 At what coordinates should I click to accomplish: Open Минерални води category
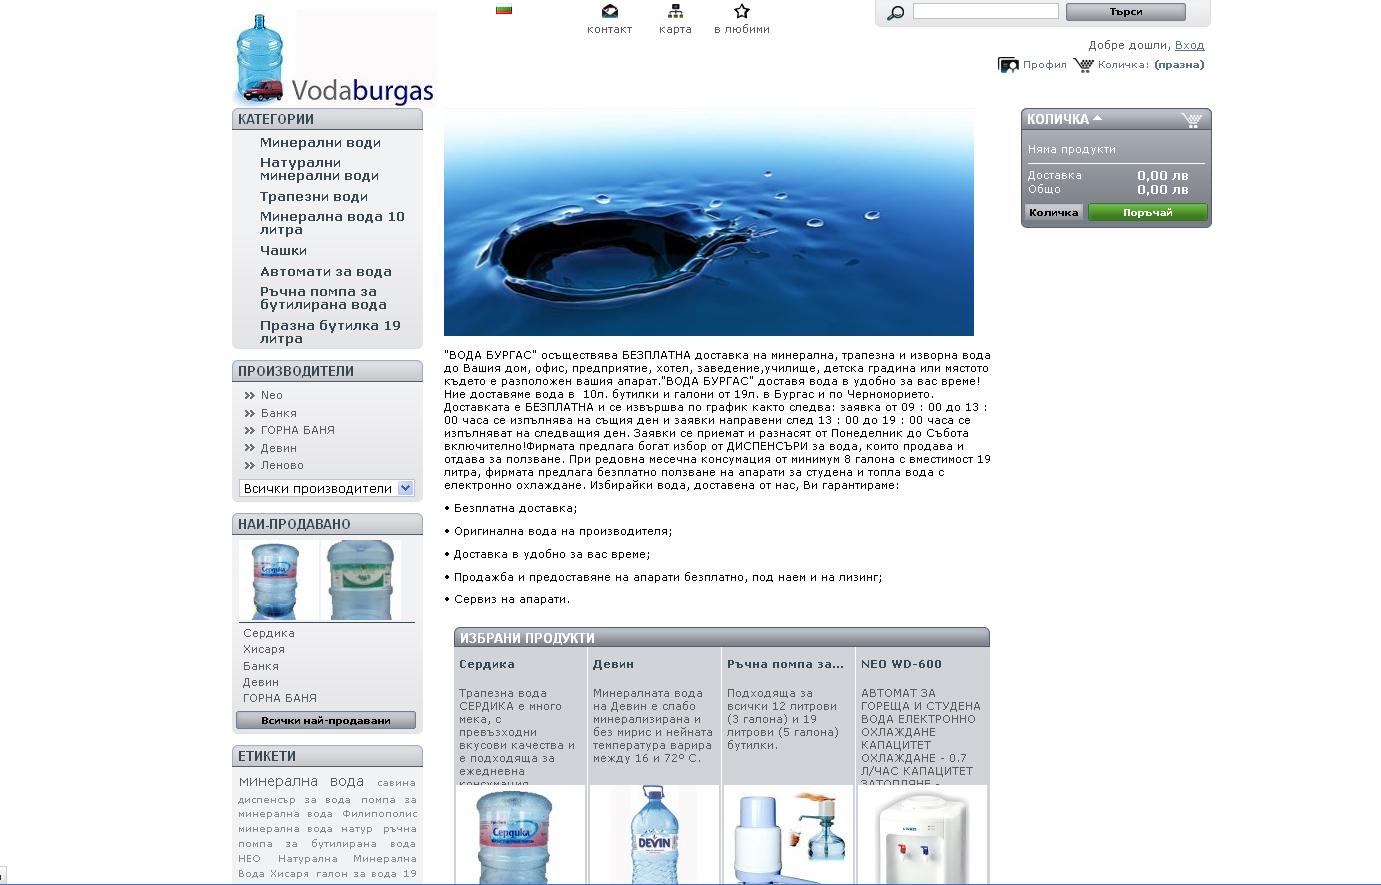320,142
